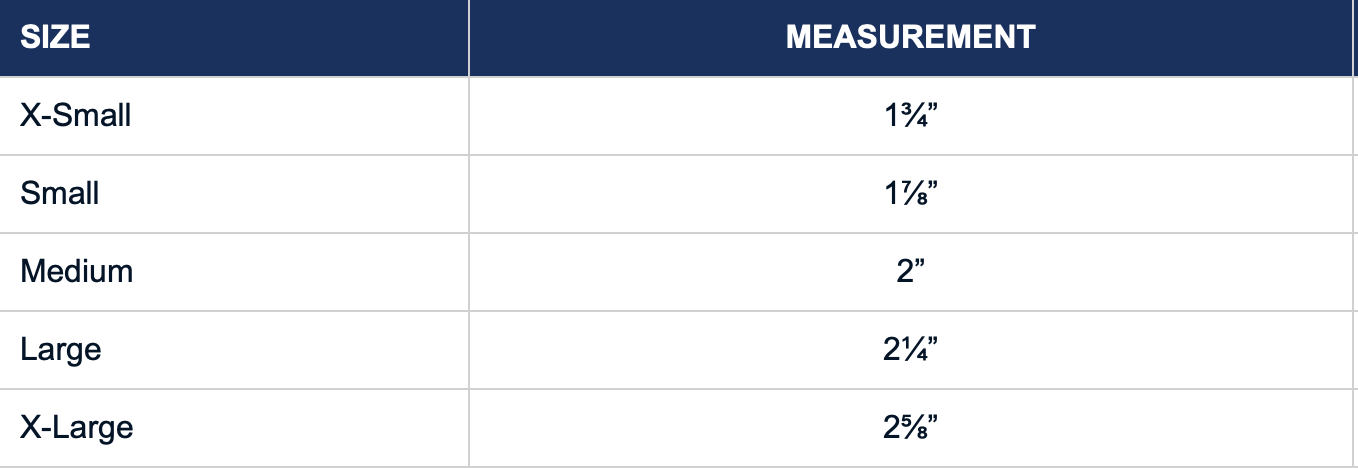
Task: Click the SIZE column header
Action: click(55, 37)
